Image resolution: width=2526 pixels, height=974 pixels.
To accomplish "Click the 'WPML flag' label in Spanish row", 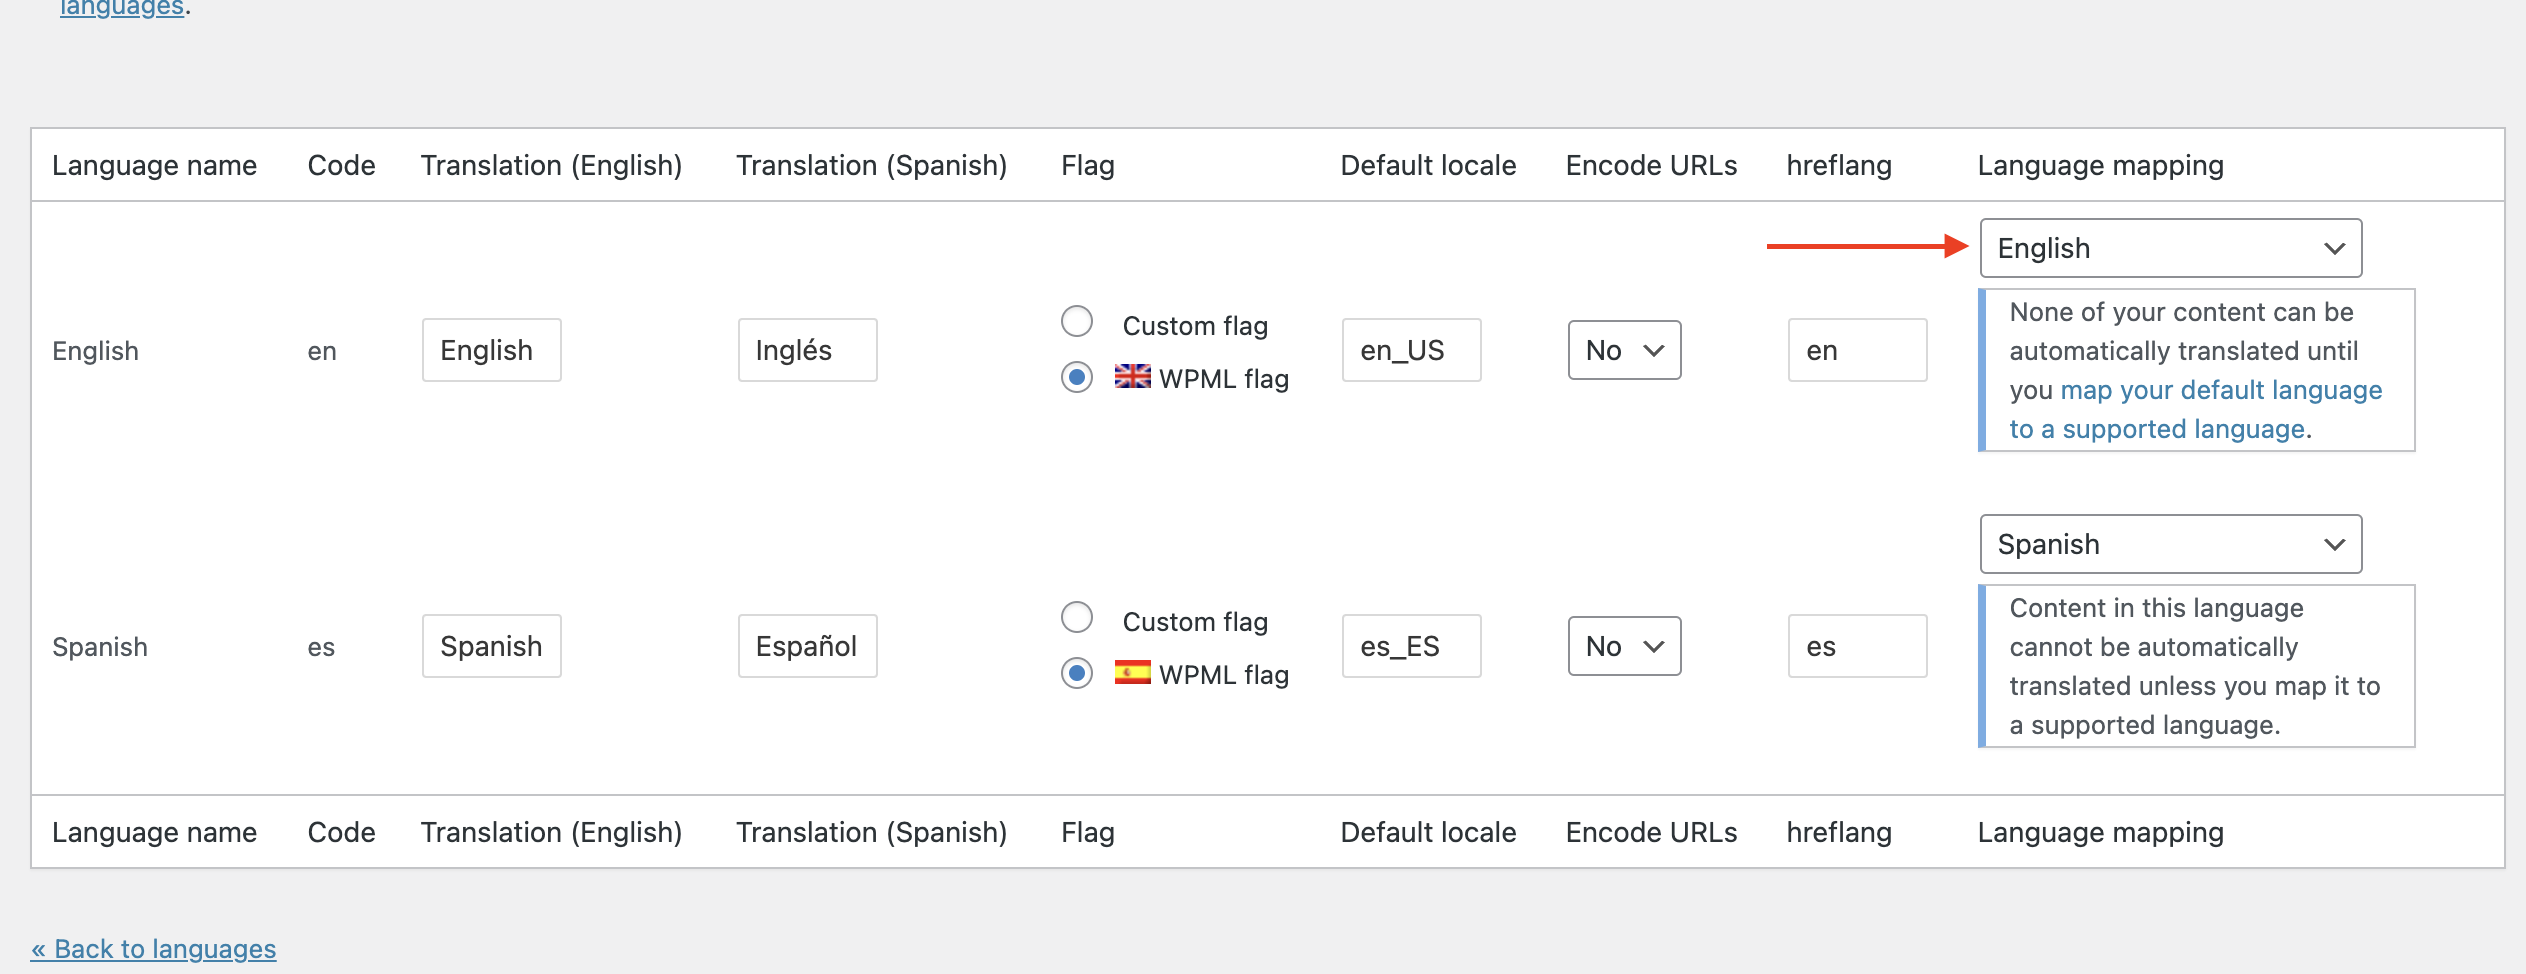I will pyautogui.click(x=1224, y=675).
